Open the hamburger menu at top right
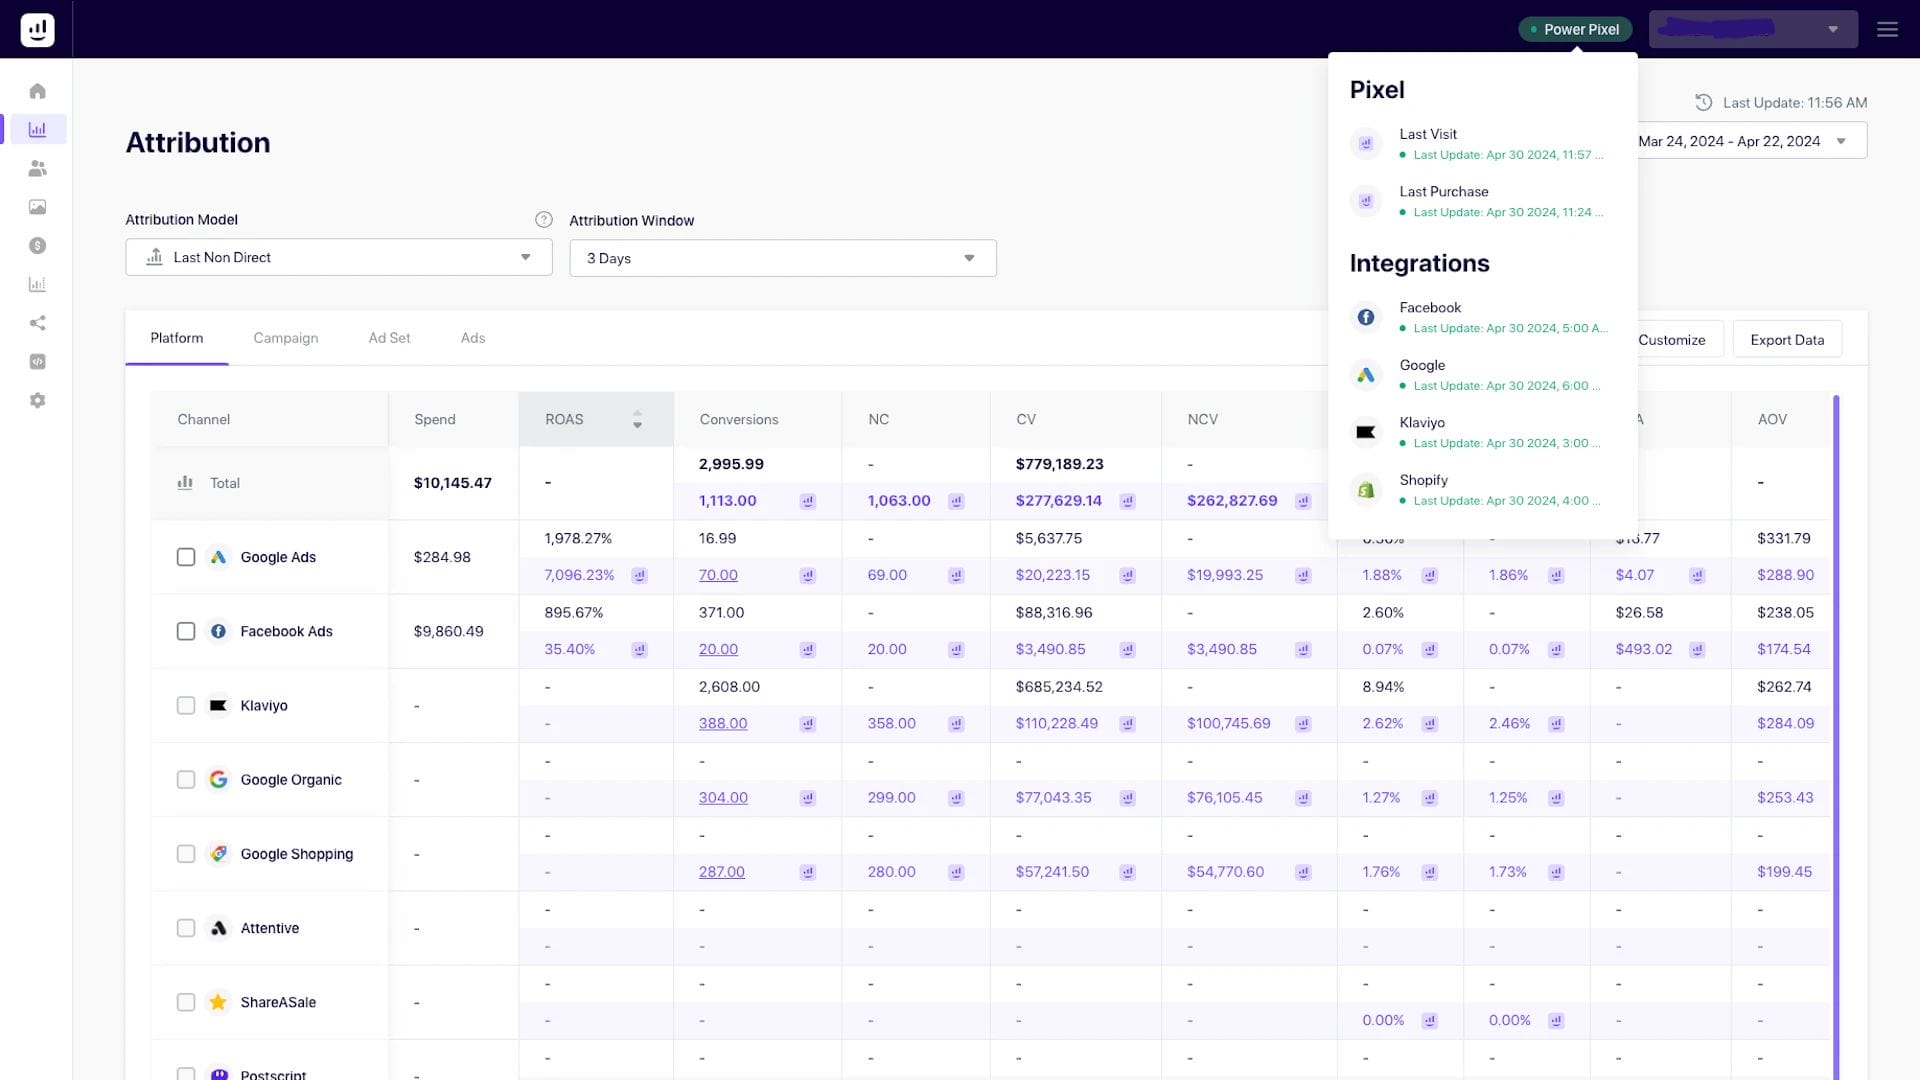 [x=1887, y=29]
